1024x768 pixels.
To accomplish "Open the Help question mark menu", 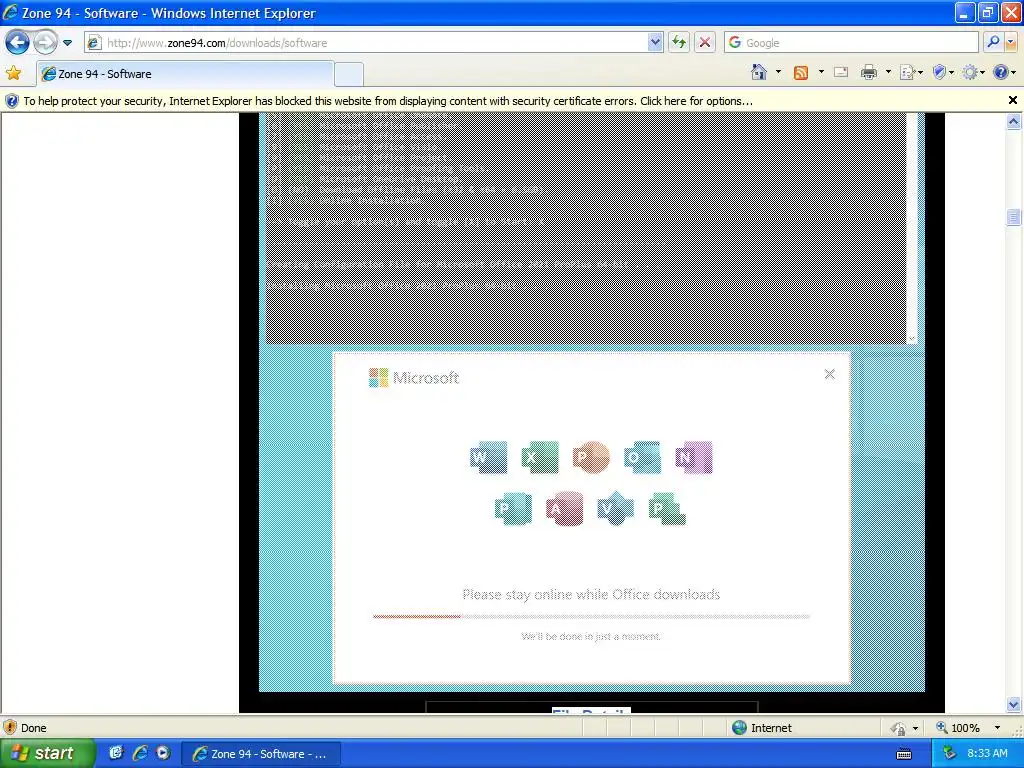I will [x=1004, y=72].
